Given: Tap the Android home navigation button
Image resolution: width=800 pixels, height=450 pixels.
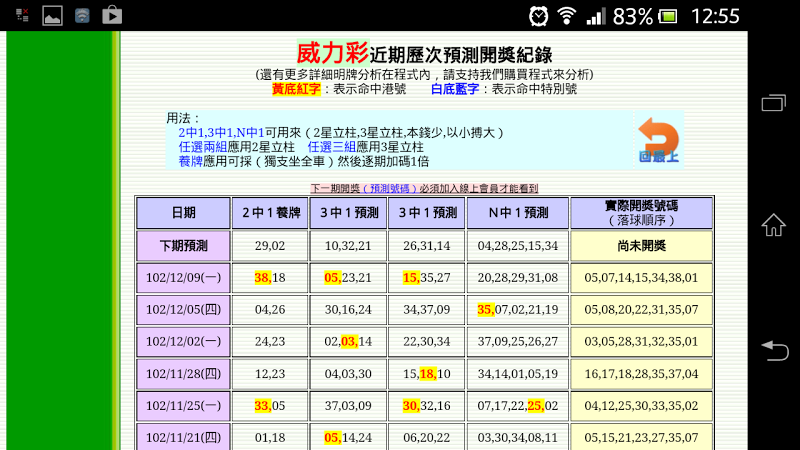Looking at the screenshot, I should [773, 224].
